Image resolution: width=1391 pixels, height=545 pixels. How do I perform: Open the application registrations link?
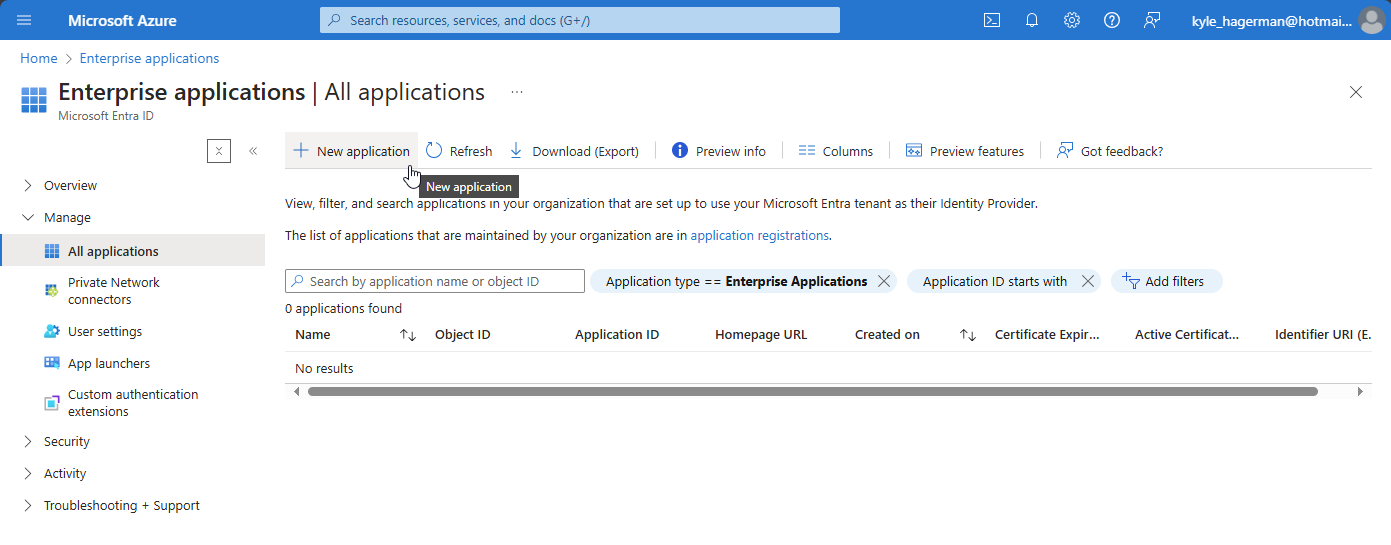pyautogui.click(x=760, y=235)
